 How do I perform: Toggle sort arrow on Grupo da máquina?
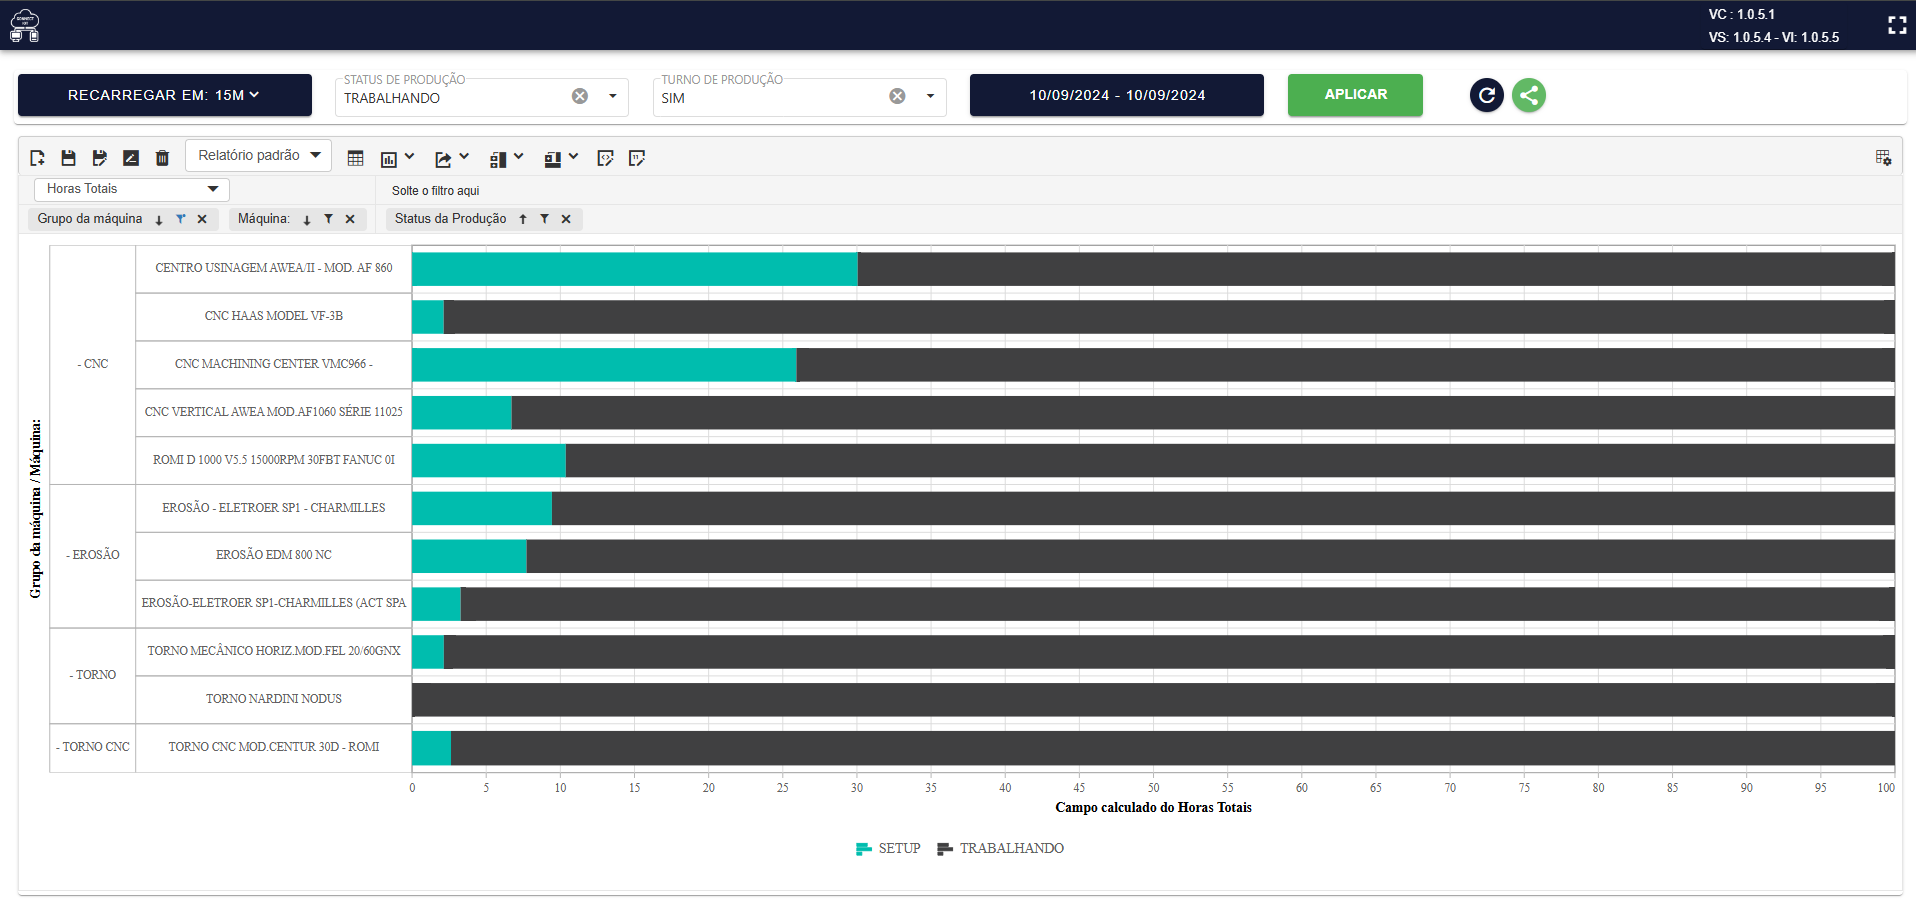click(x=159, y=219)
